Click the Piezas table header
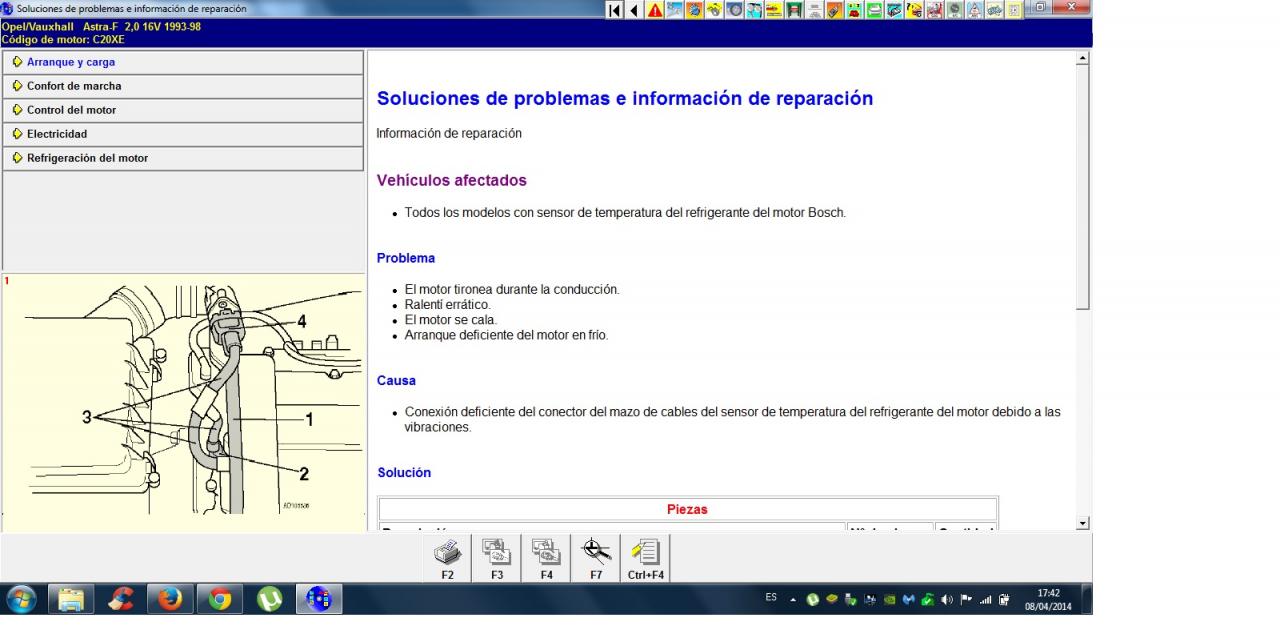Viewport: 1280px width, 638px height. [687, 509]
